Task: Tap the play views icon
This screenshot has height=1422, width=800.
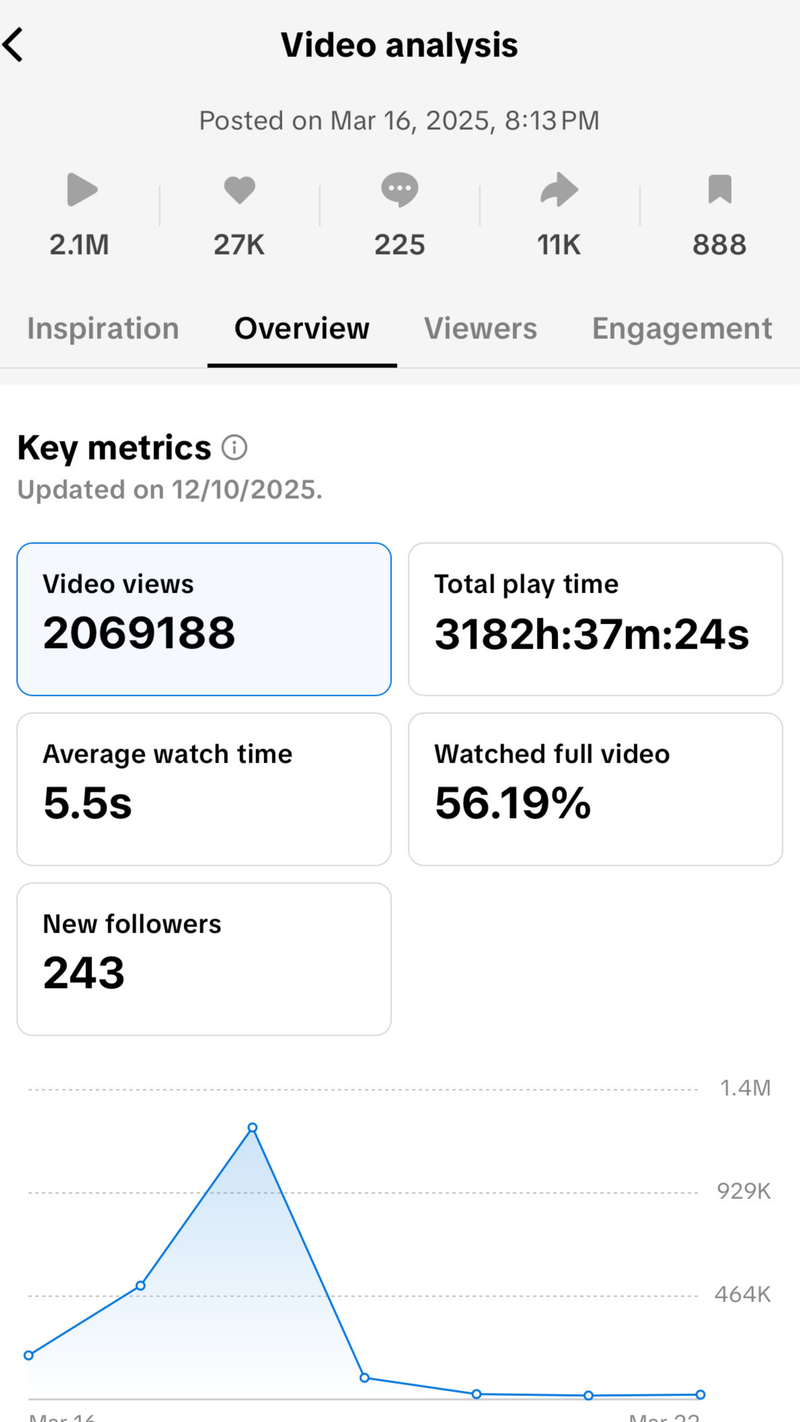Action: [80, 189]
